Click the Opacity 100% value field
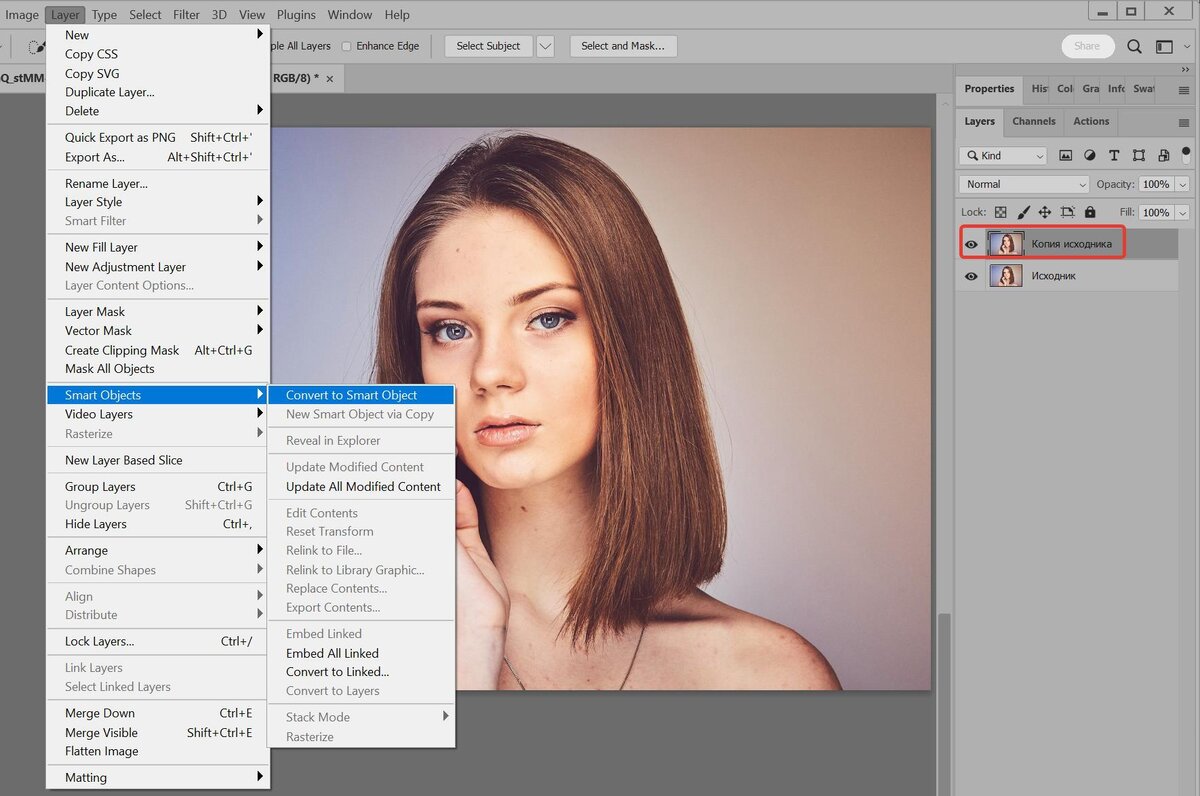This screenshot has width=1200, height=796. pos(1156,184)
